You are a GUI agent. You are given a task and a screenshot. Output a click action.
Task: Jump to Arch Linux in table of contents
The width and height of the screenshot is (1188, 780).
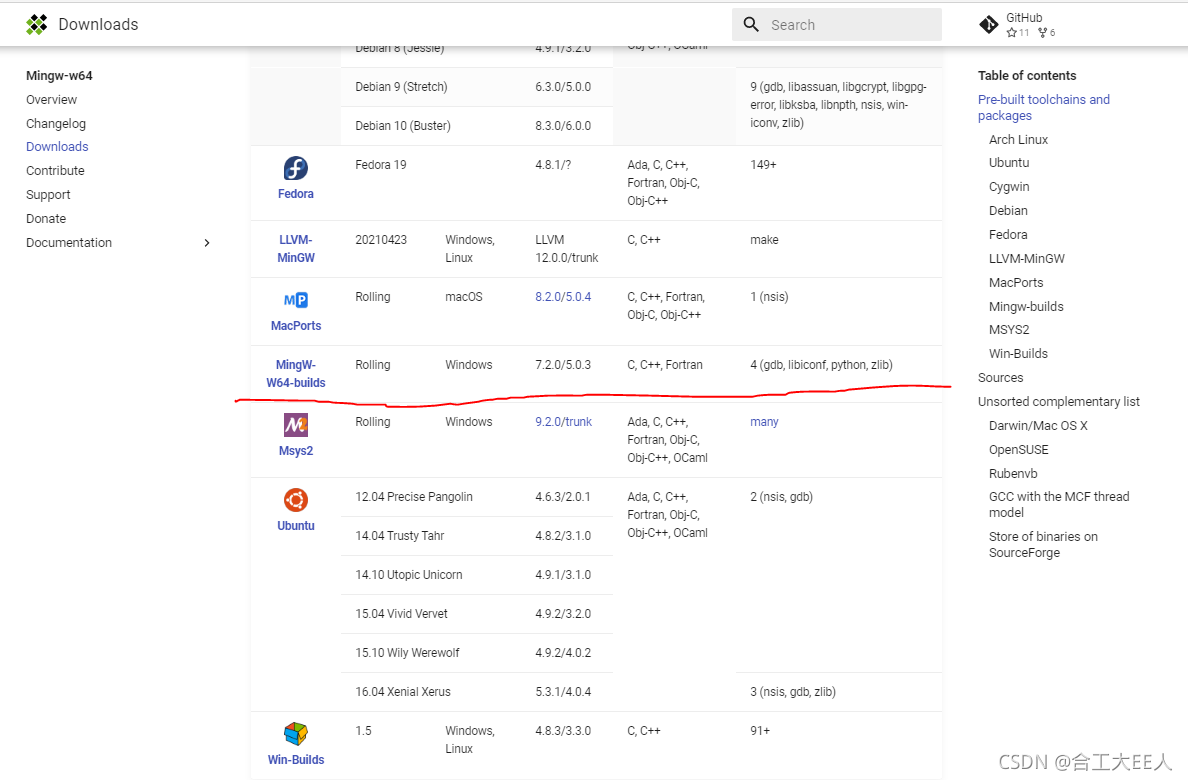(1018, 139)
